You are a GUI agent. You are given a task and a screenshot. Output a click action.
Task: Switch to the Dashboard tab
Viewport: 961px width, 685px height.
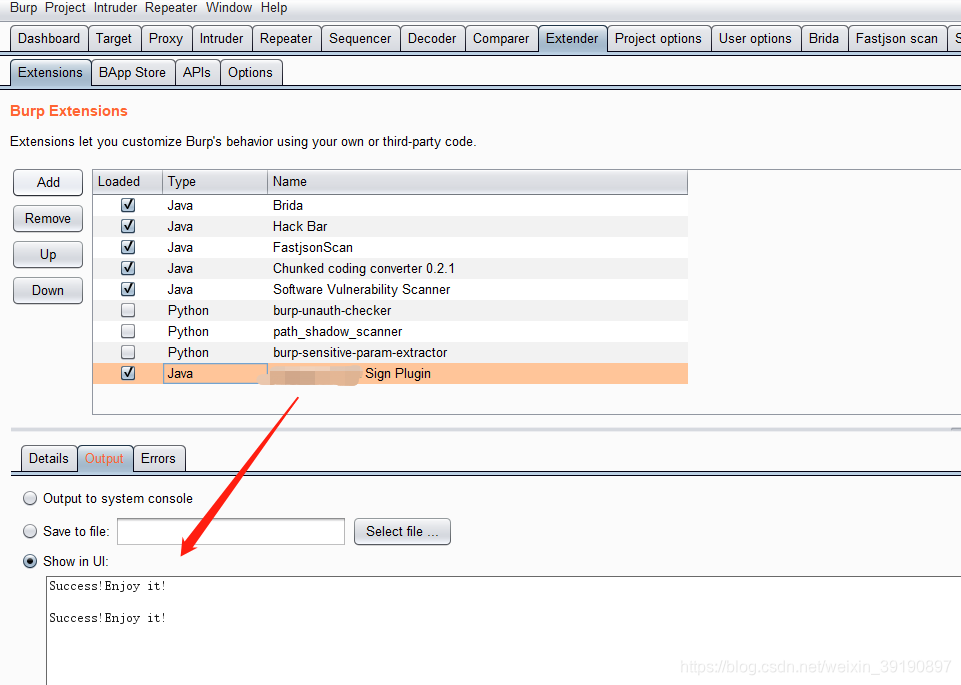click(x=49, y=39)
